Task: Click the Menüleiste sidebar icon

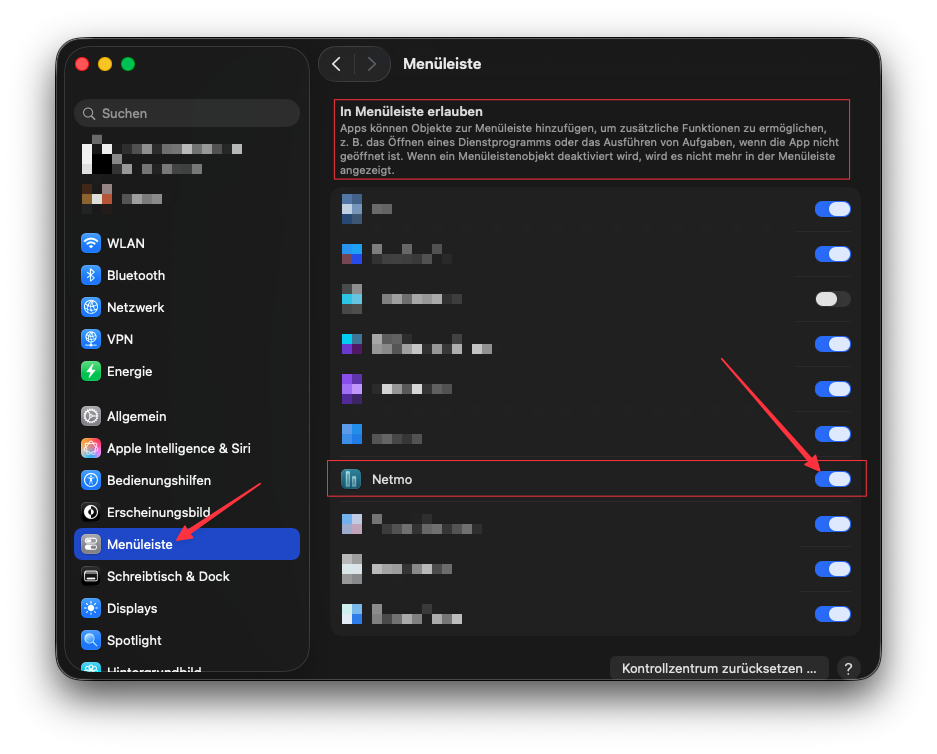Action: pyautogui.click(x=91, y=544)
